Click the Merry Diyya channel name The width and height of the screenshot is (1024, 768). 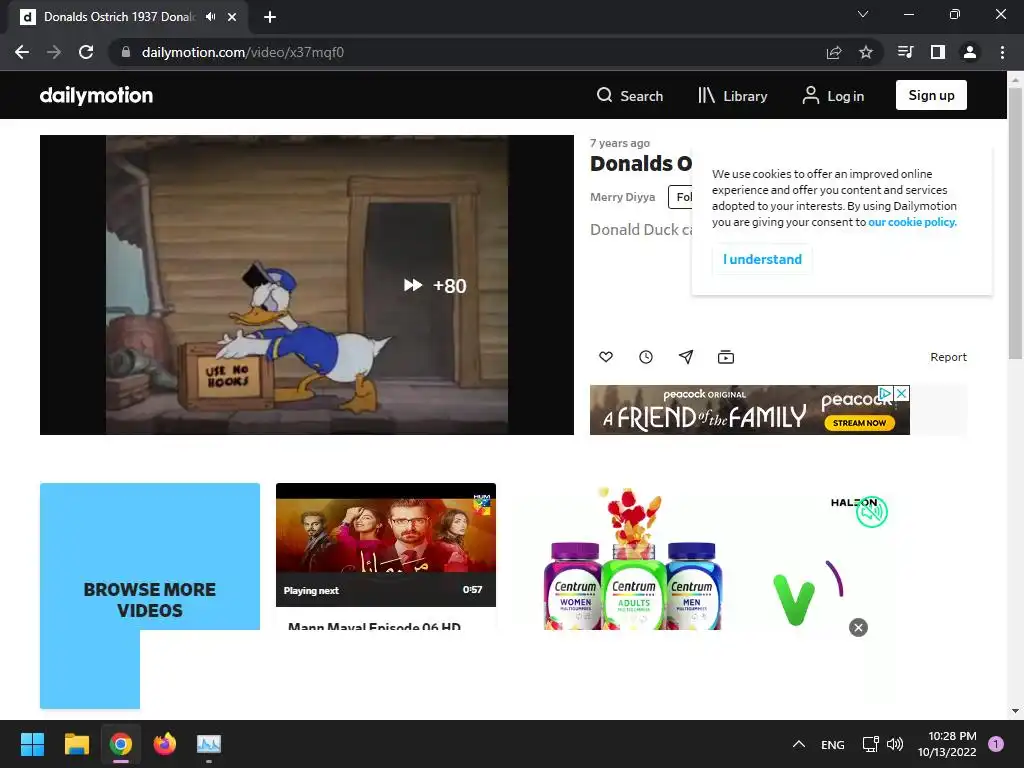tap(622, 197)
